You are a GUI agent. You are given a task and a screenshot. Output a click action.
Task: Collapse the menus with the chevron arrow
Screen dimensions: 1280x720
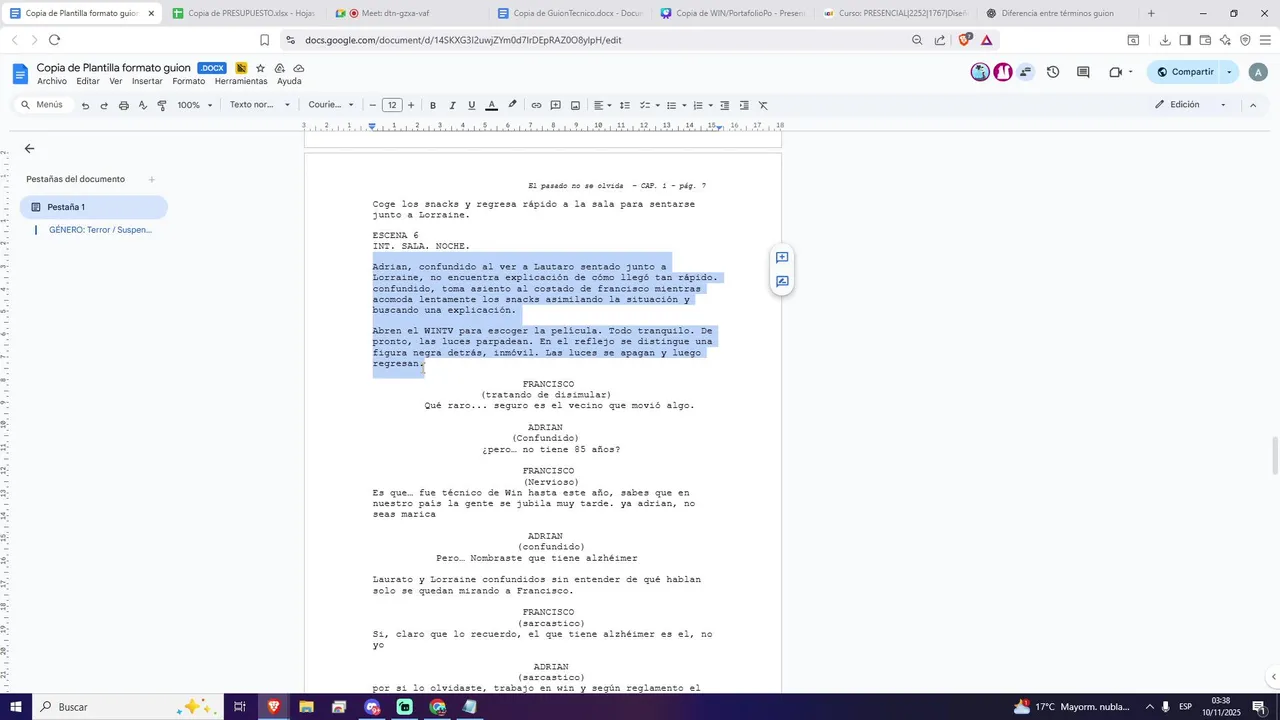click(x=1253, y=105)
